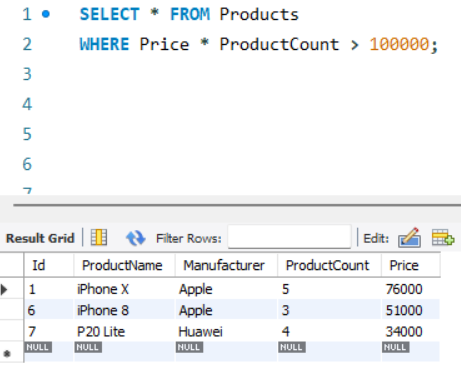Click the Result Grid label
This screenshot has width=461, height=369.
click(40, 238)
